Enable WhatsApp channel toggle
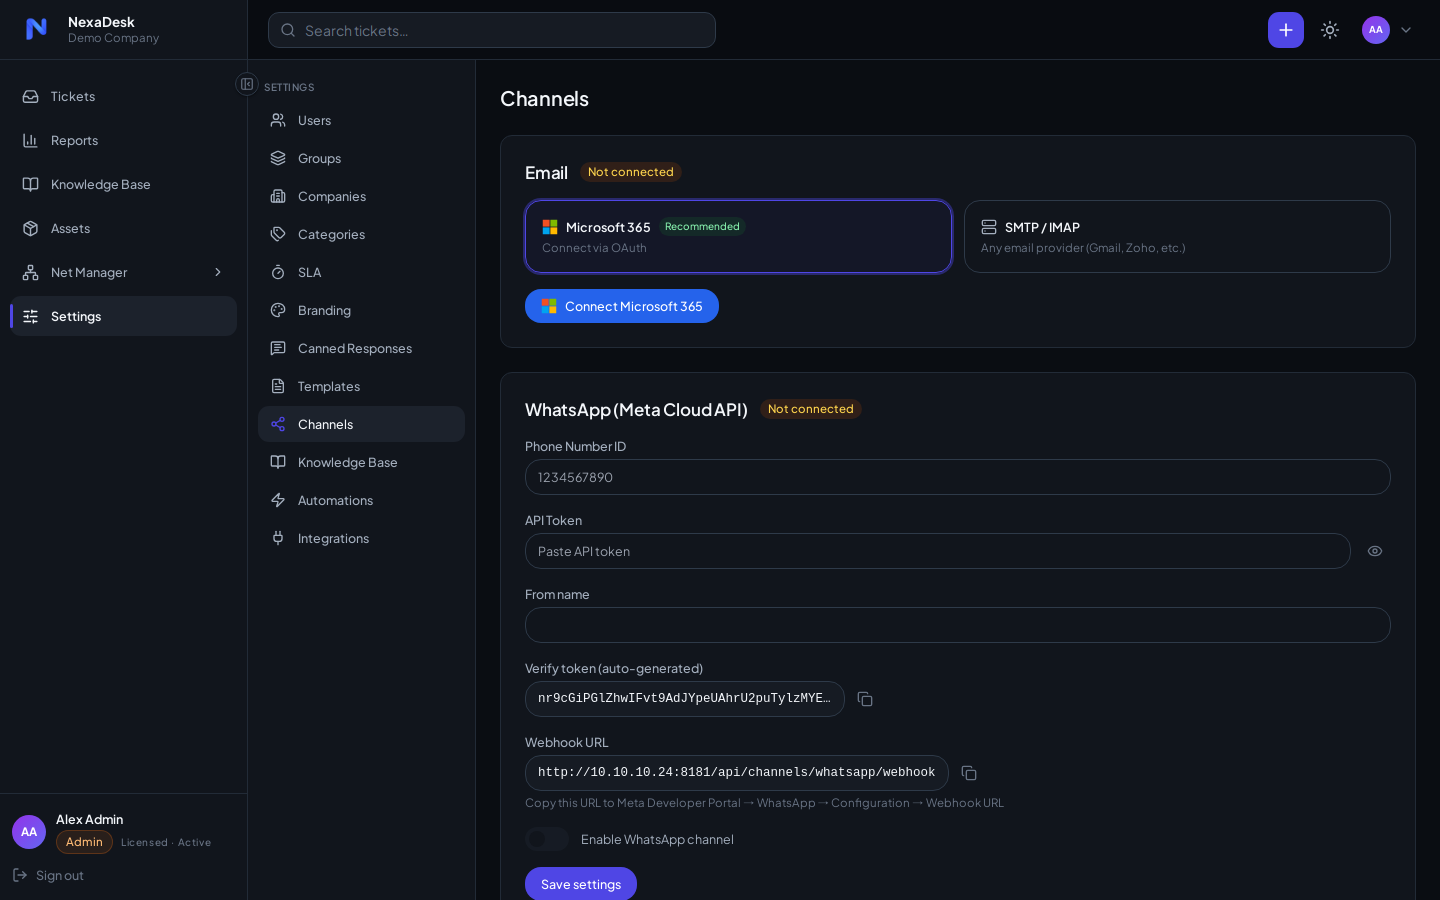The width and height of the screenshot is (1440, 900). pyautogui.click(x=547, y=839)
